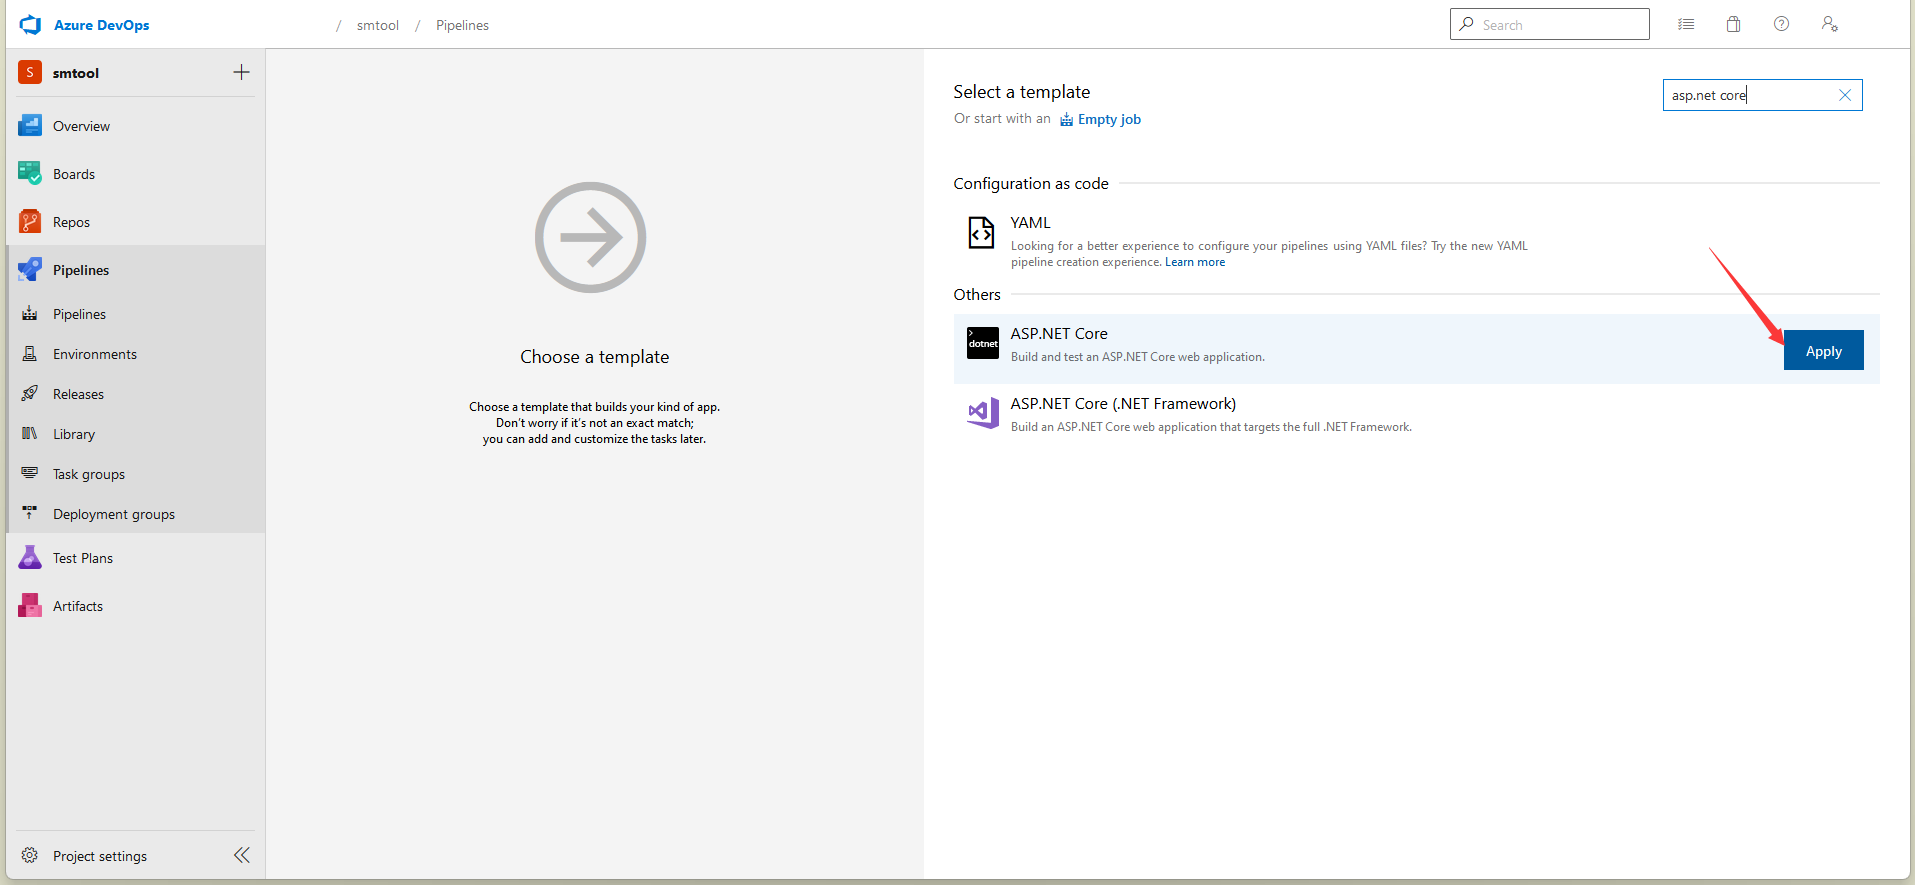Click the dotnet ASP.NET Core template icon
The image size is (1915, 885).
[x=982, y=343]
